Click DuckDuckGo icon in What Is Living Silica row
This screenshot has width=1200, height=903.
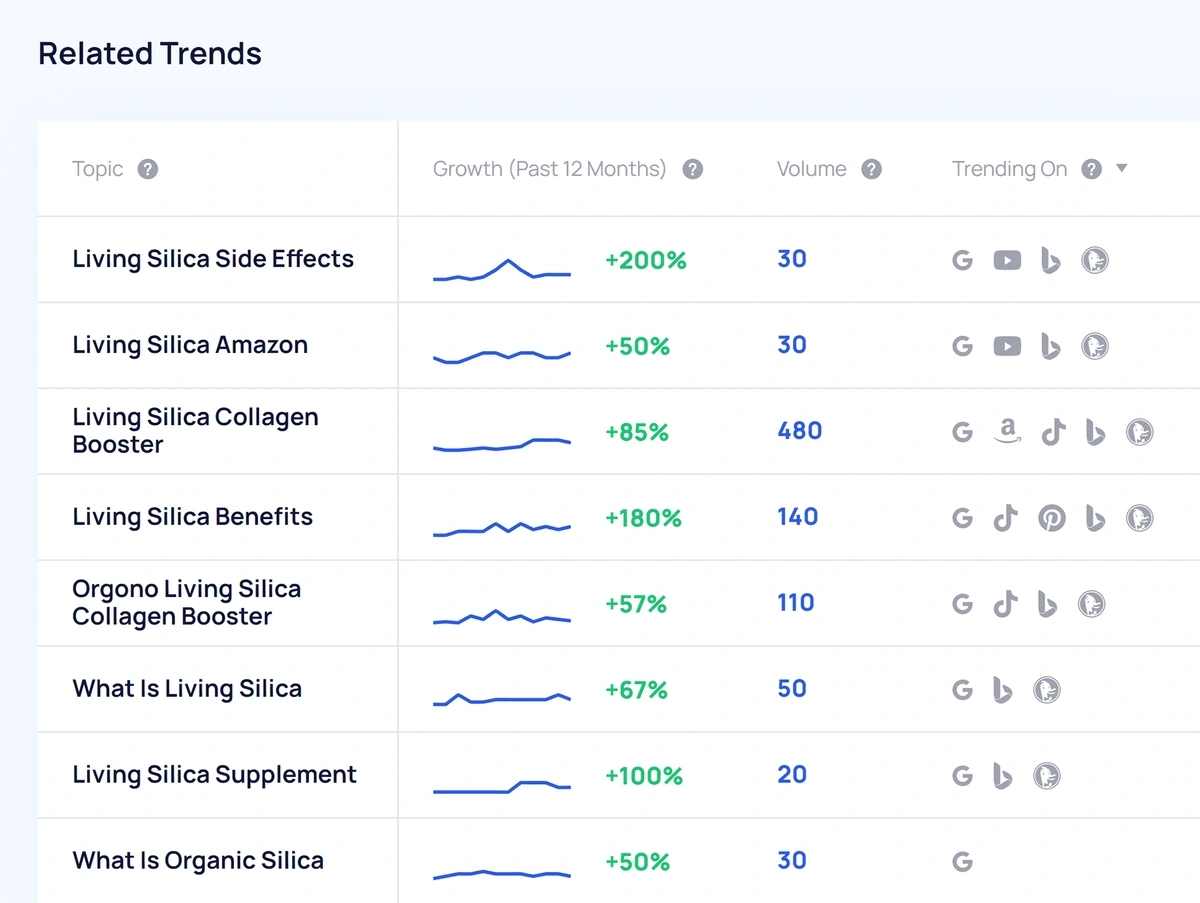(x=1047, y=690)
